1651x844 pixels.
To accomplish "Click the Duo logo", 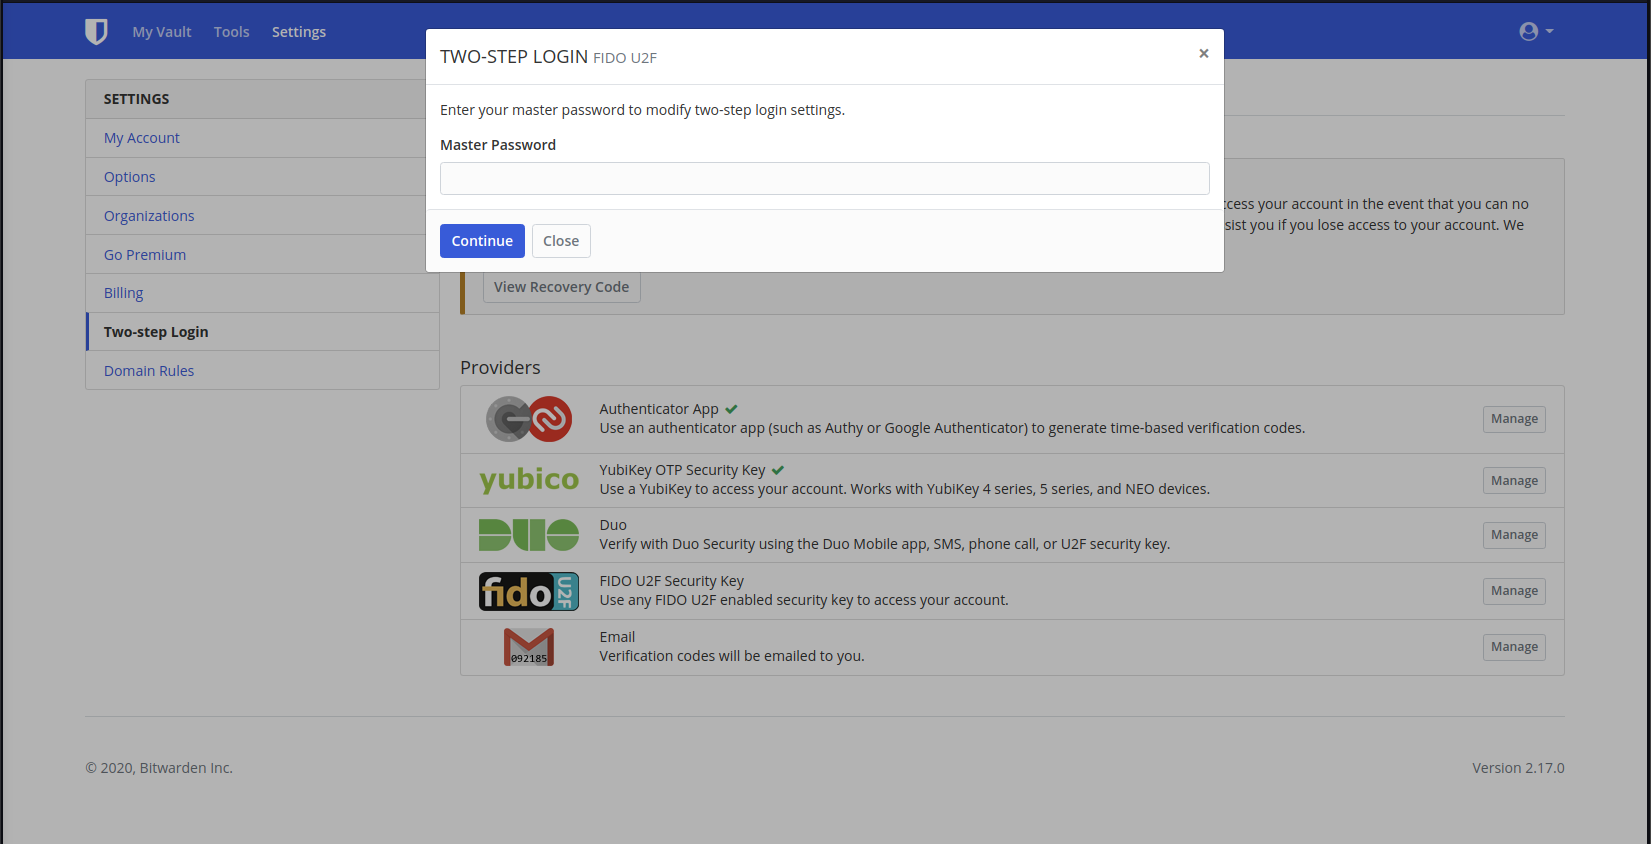I will coord(529,535).
